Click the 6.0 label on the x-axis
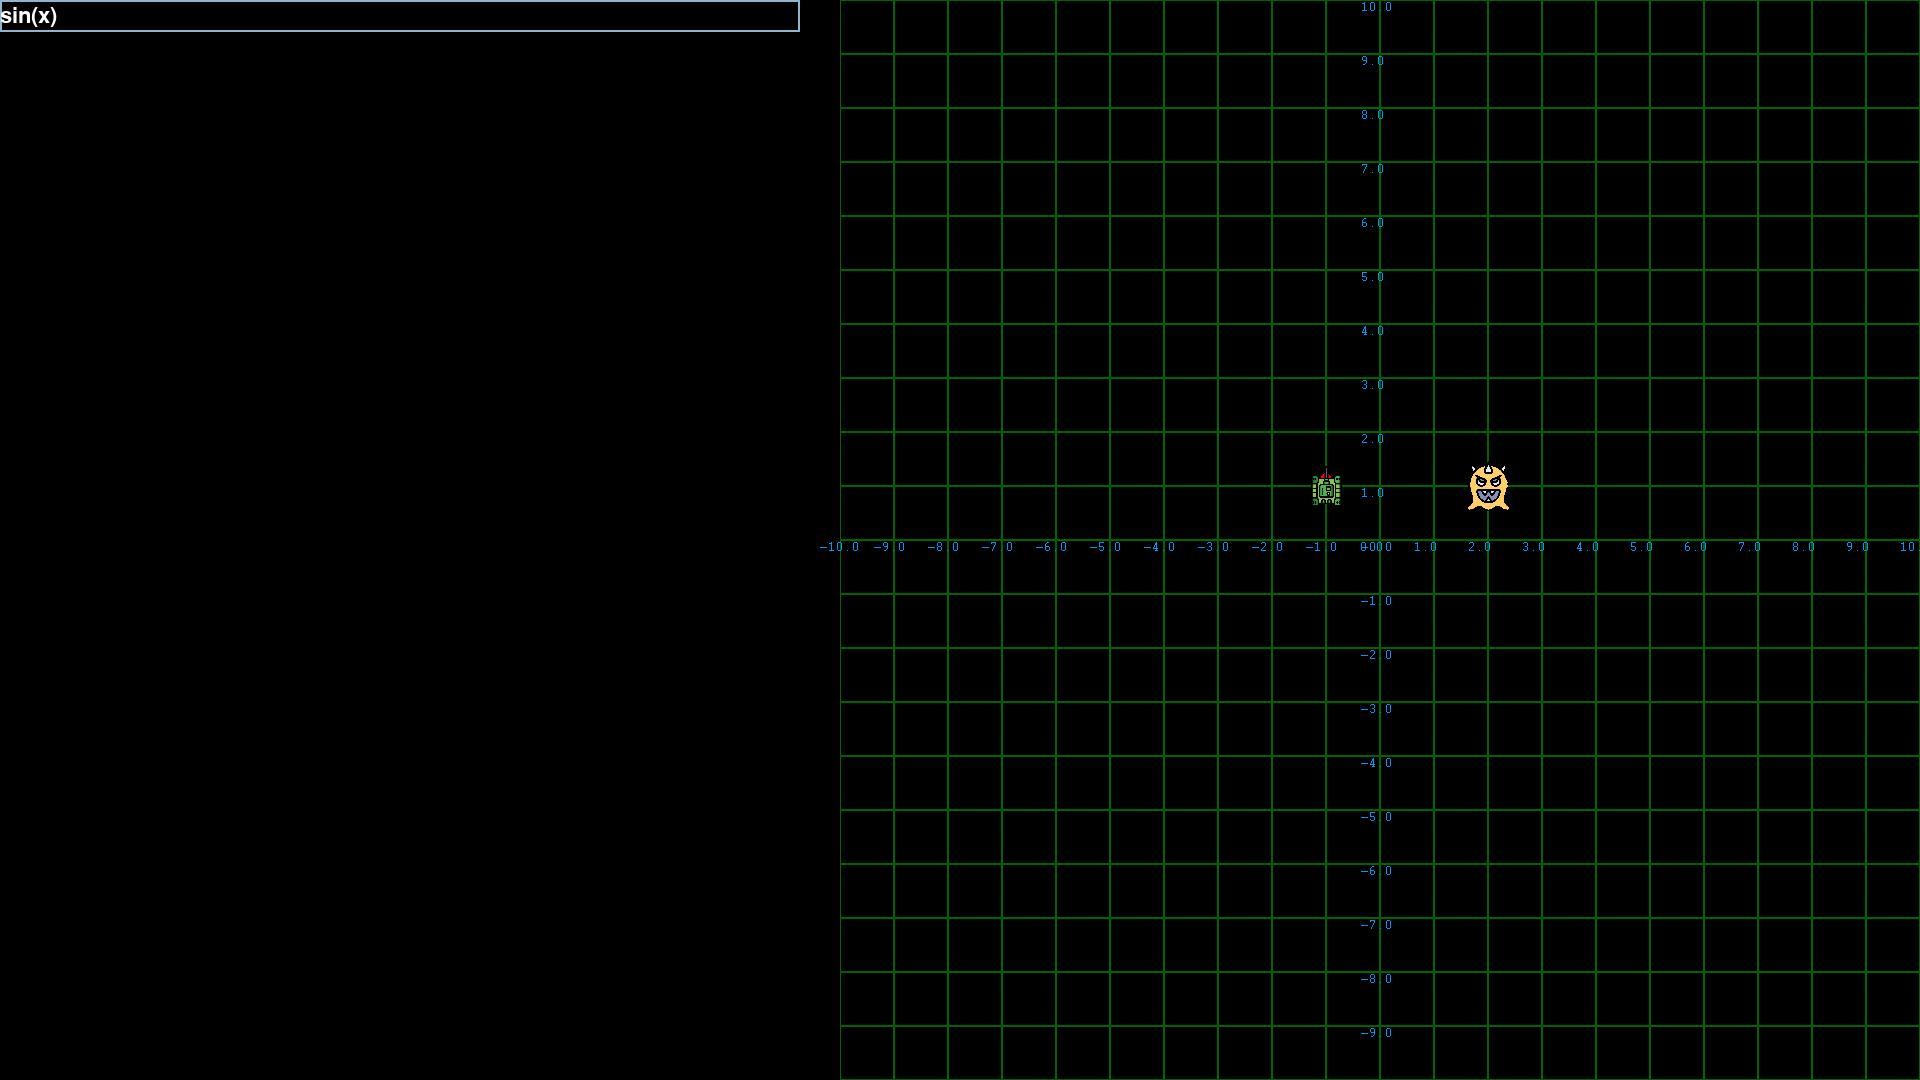 point(1695,547)
